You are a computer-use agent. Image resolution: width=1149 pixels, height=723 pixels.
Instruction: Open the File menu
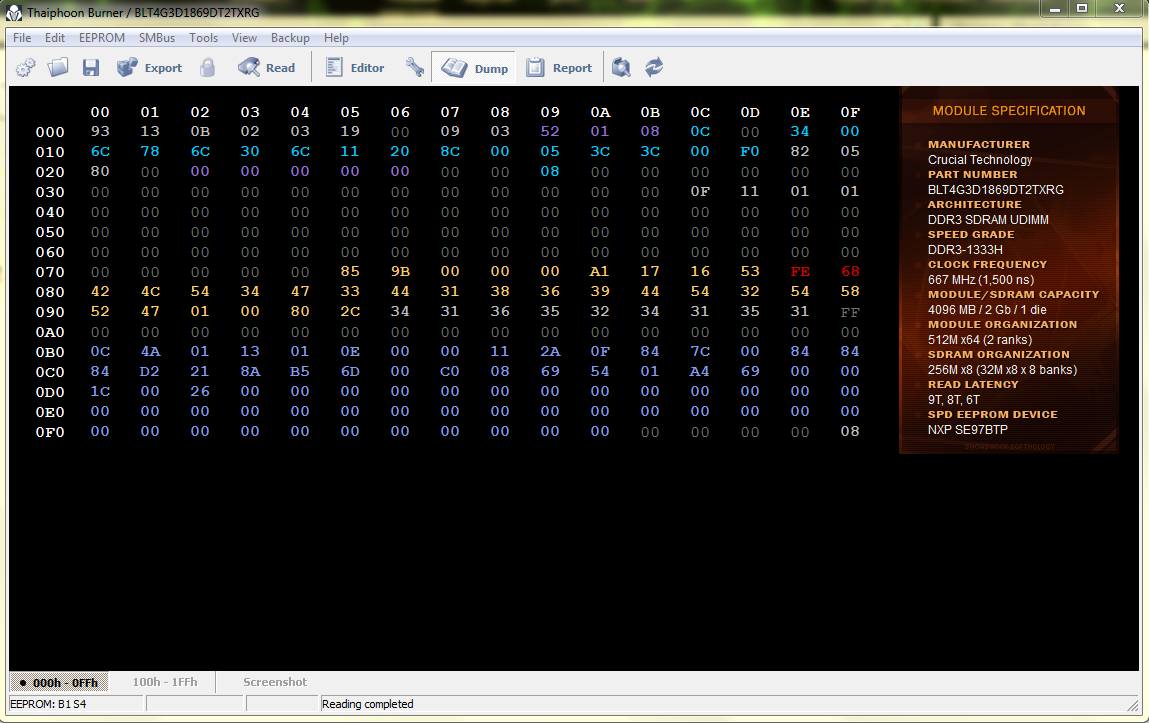[x=22, y=37]
